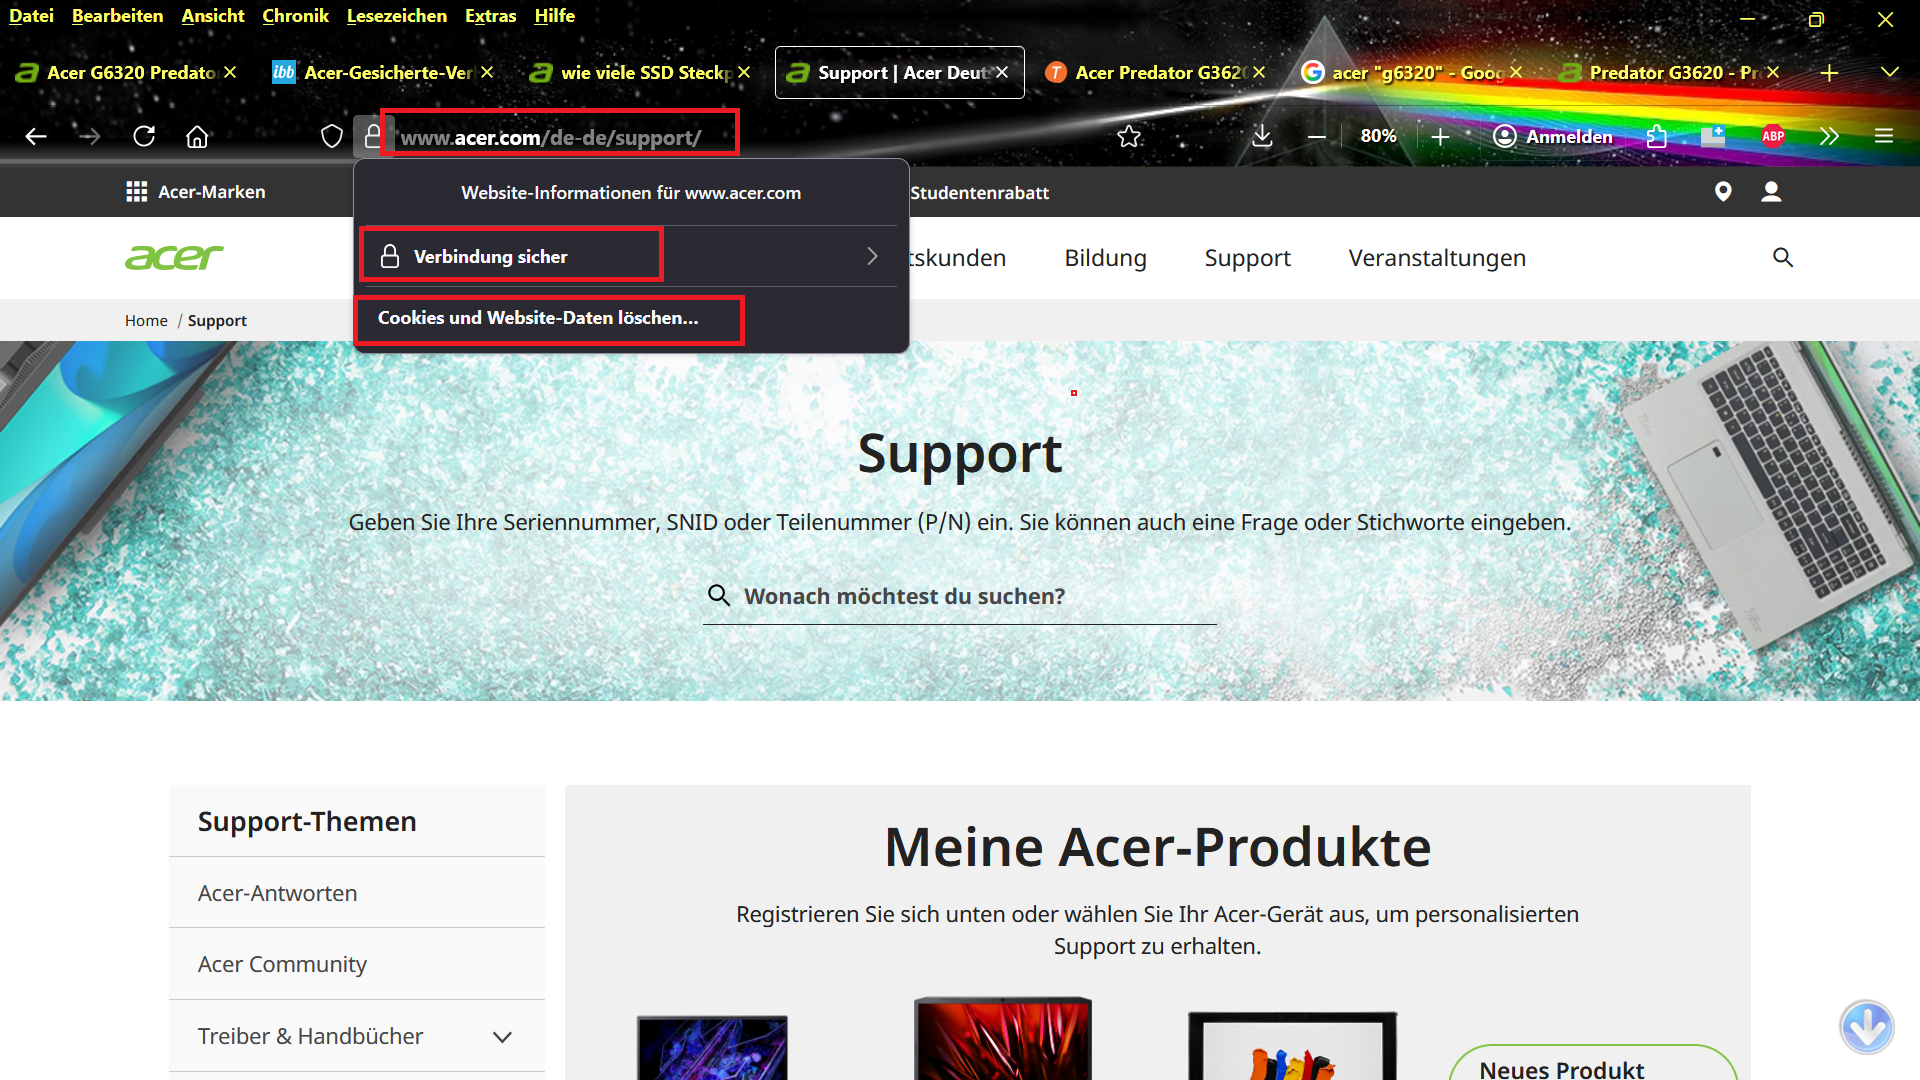Open the browser home page
The image size is (1920, 1080).
pyautogui.click(x=197, y=137)
